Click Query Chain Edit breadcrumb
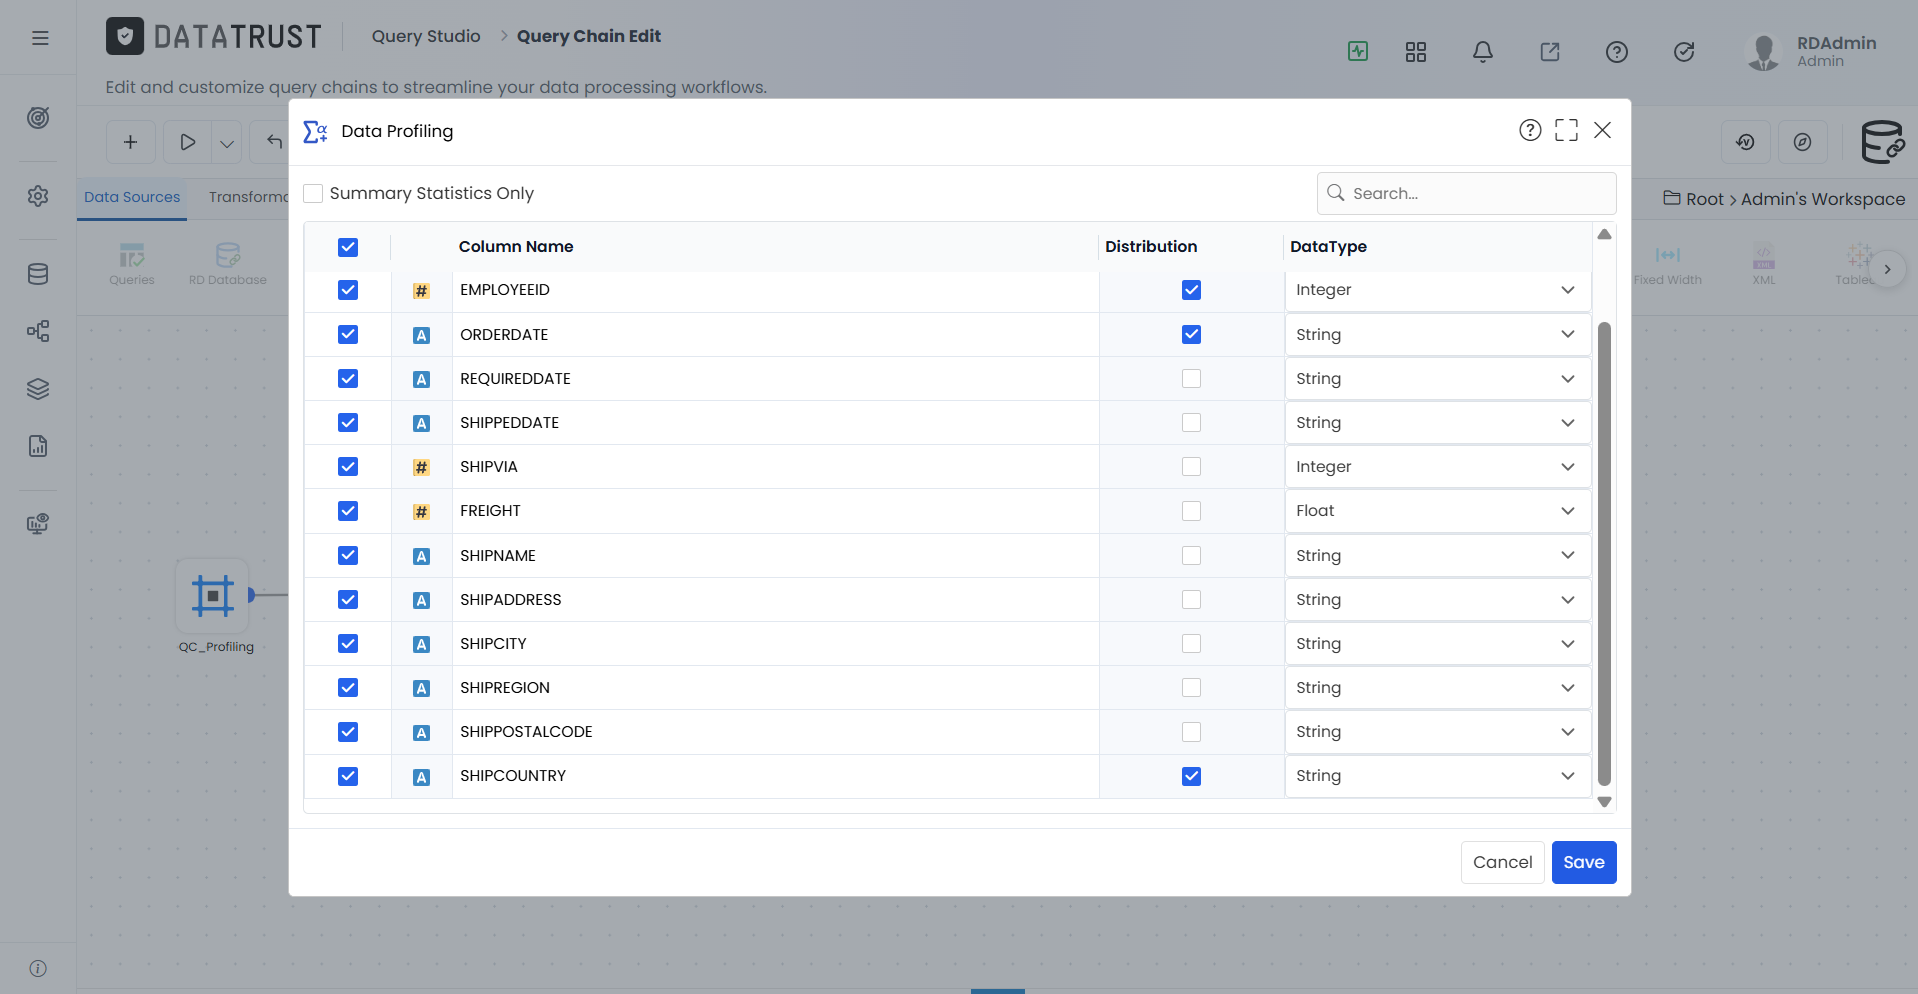The image size is (1918, 994). tap(589, 36)
